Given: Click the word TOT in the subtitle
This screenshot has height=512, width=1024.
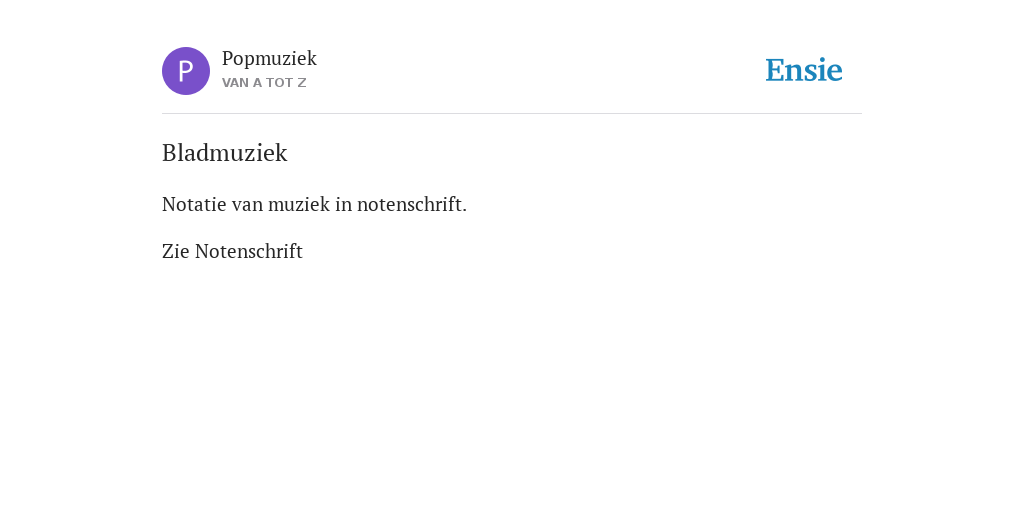Looking at the screenshot, I should point(279,83).
